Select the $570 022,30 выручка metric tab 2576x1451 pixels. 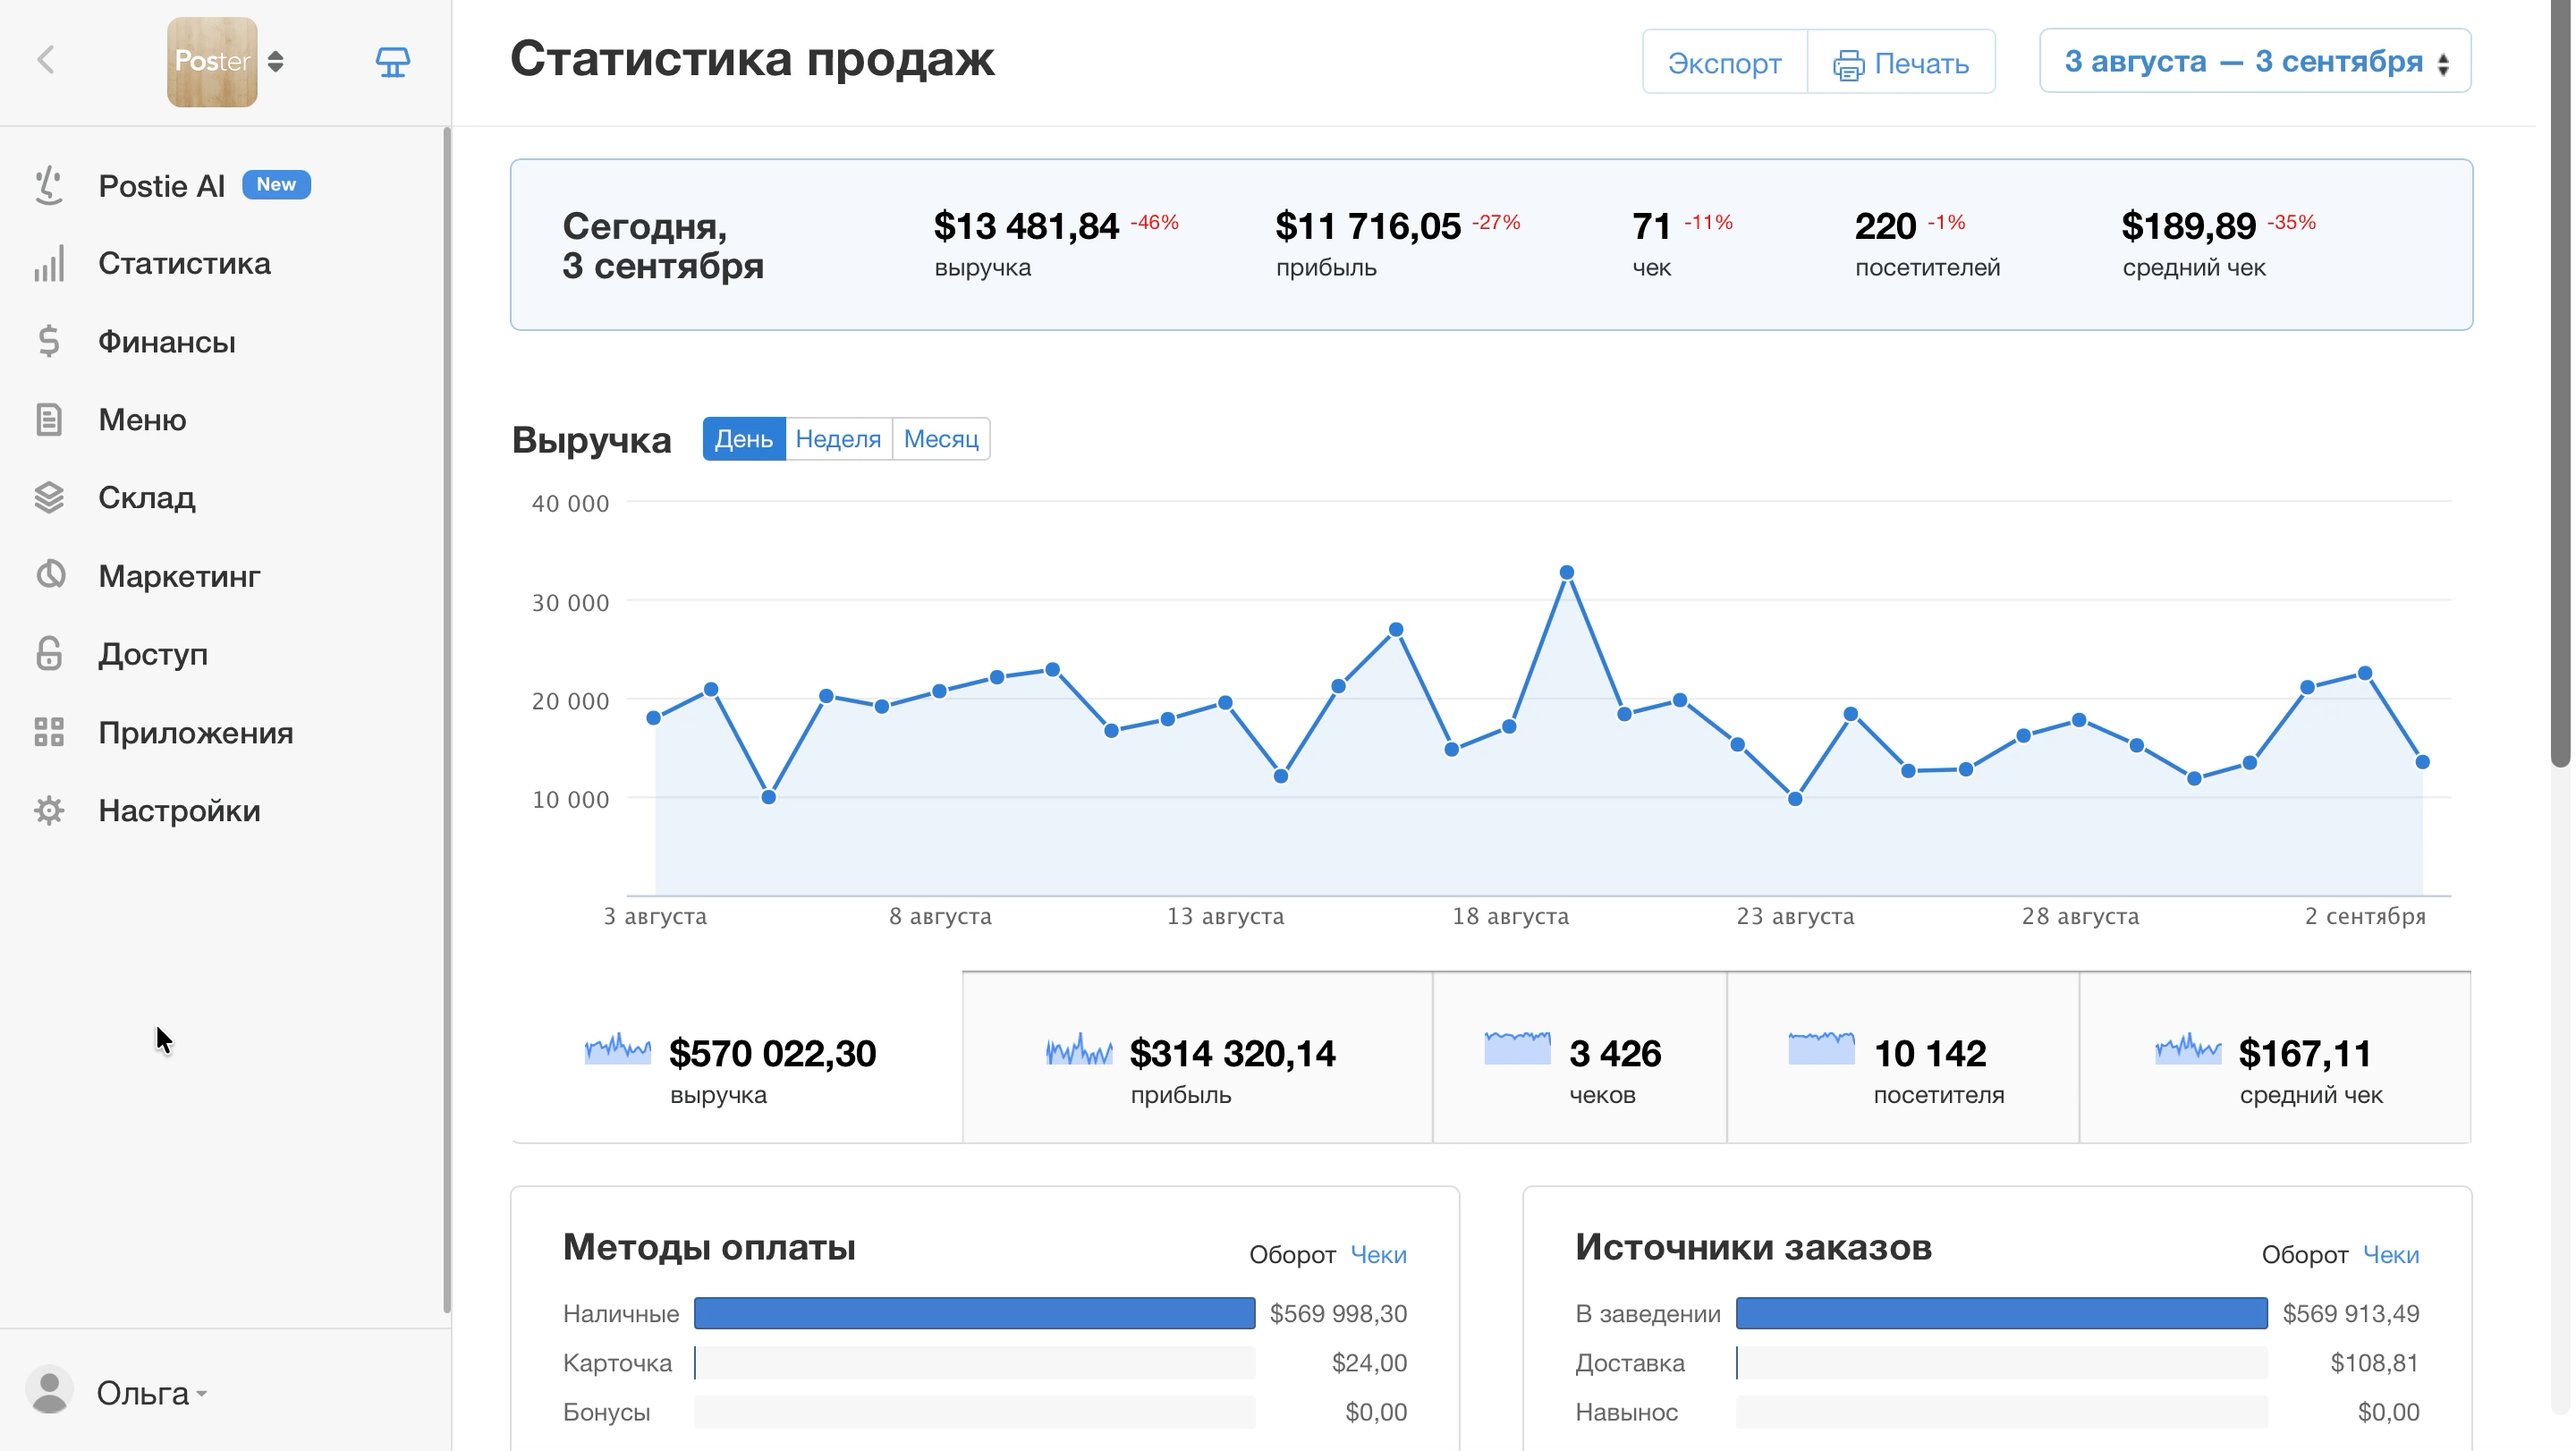click(x=737, y=1058)
